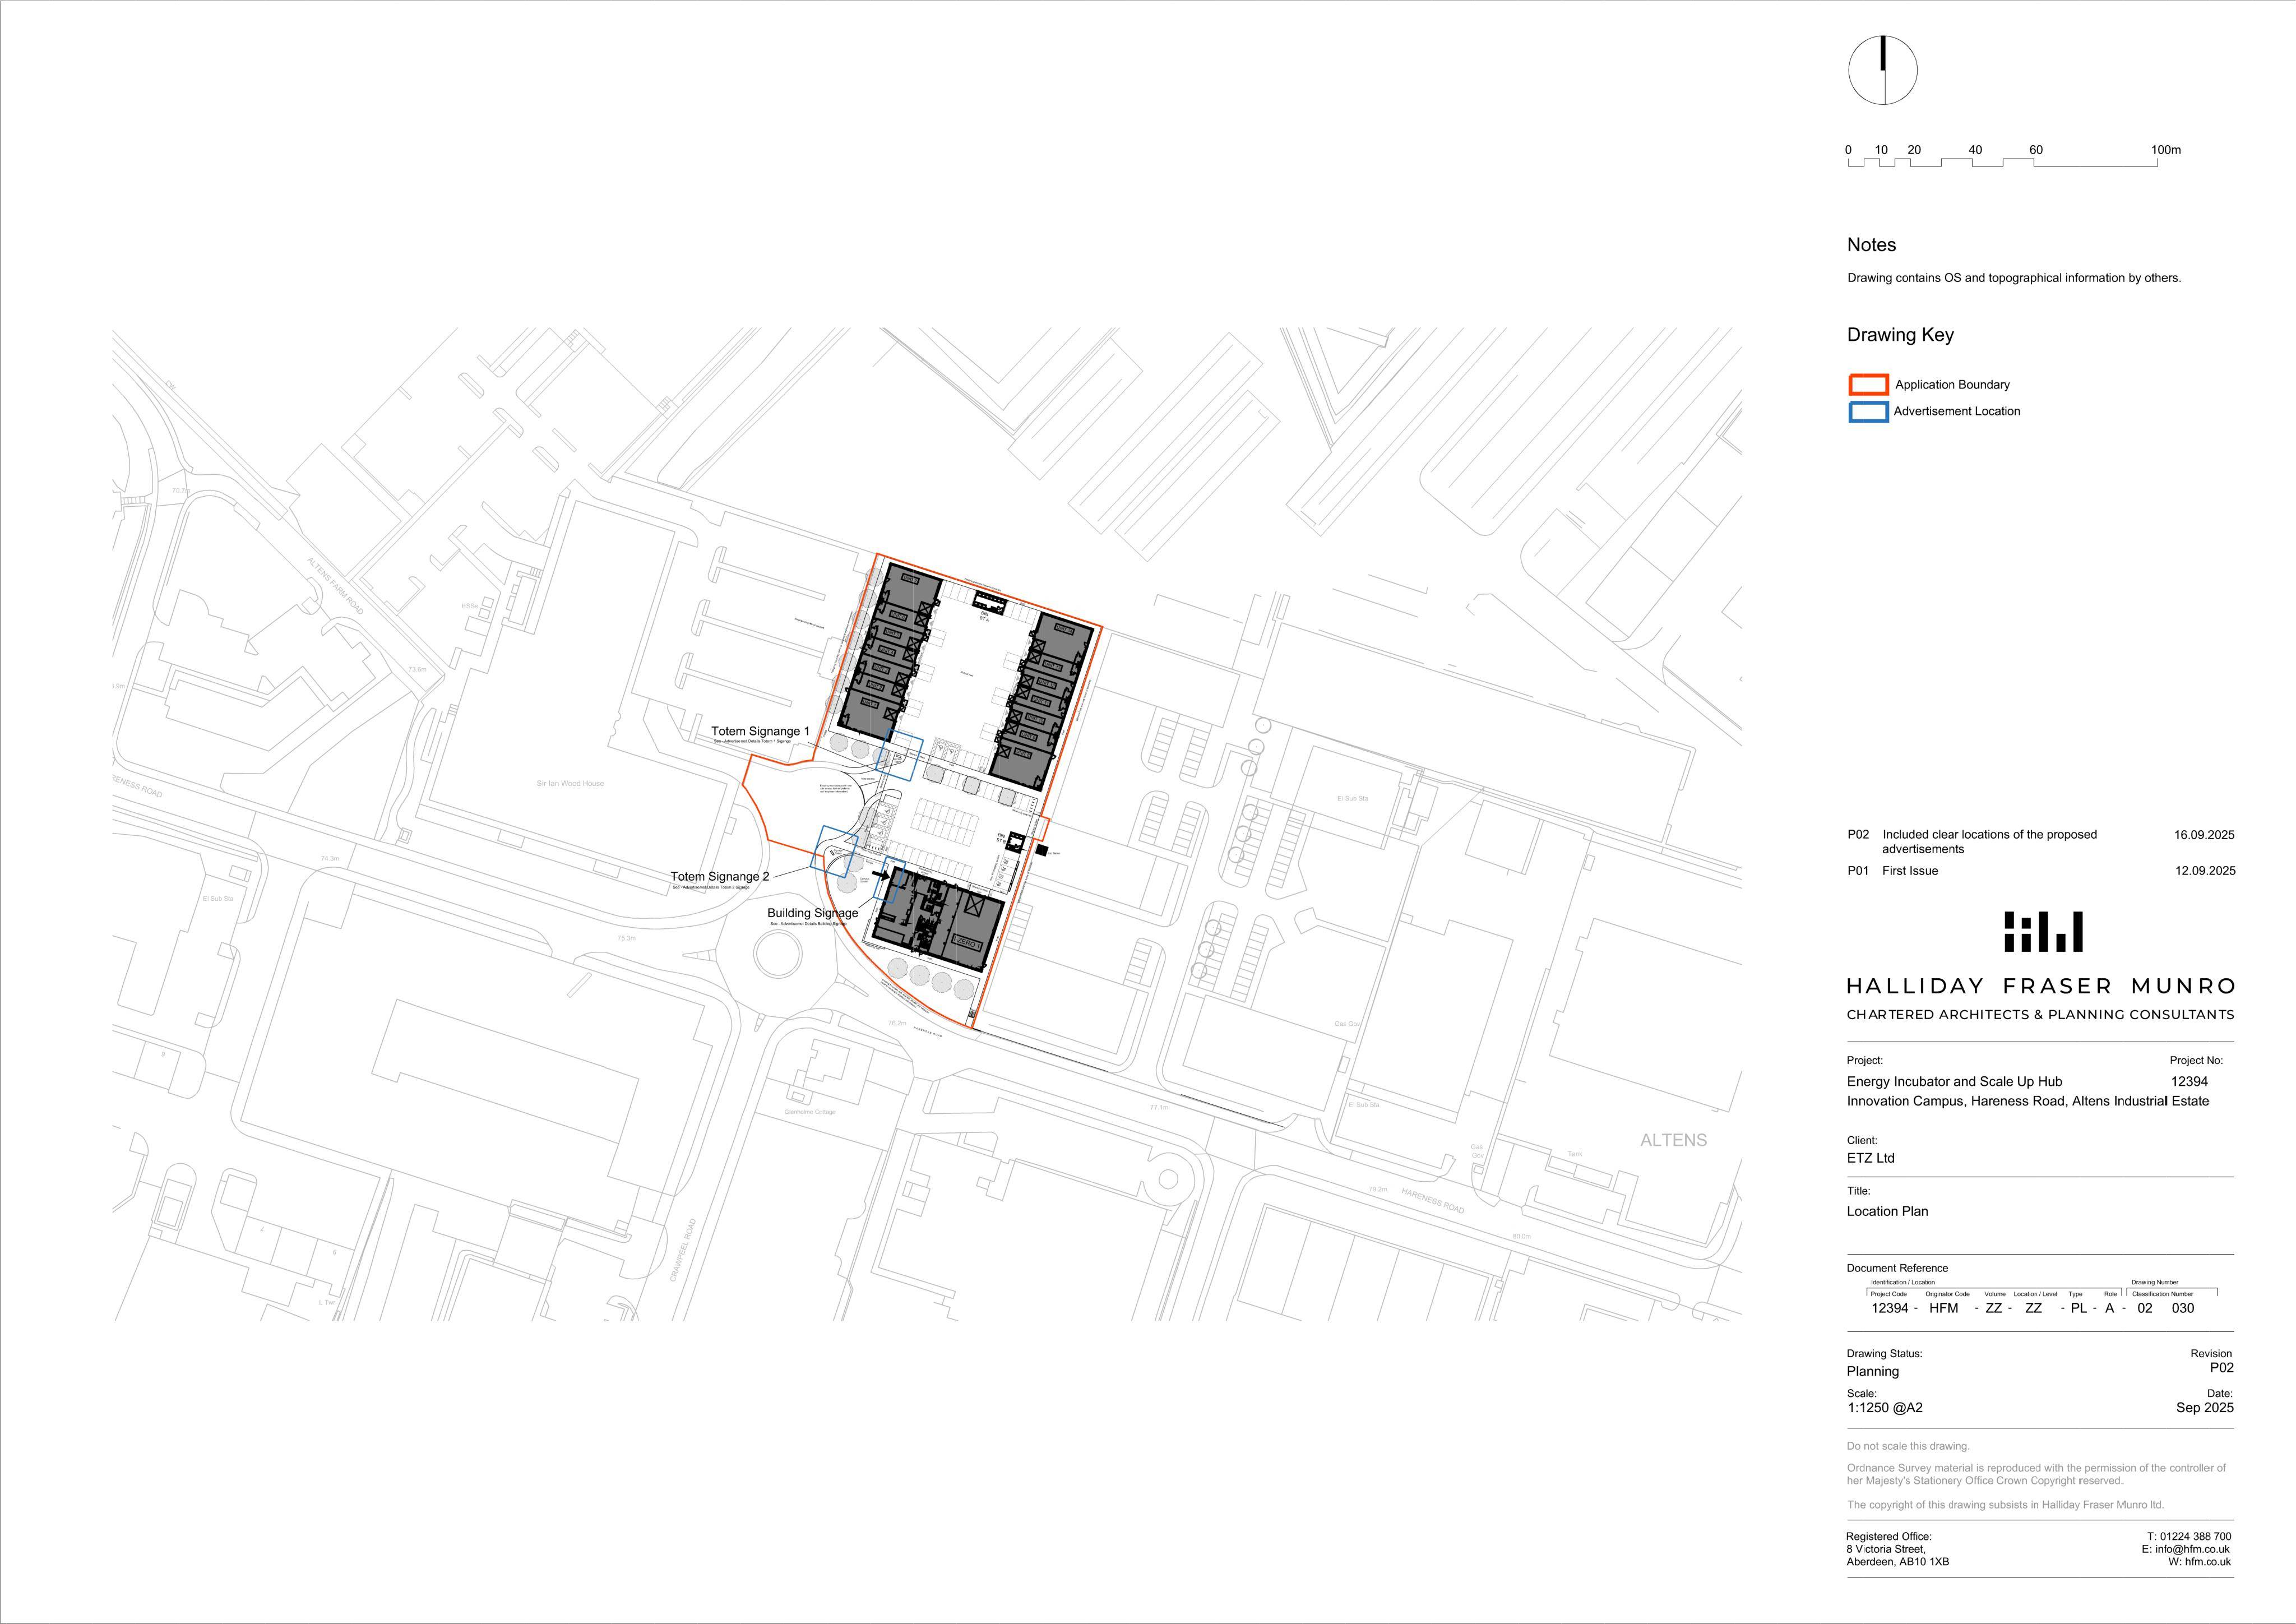This screenshot has width=2296, height=1624.
Task: Click telephone number '01224 388 700'
Action: click(x=2195, y=1536)
